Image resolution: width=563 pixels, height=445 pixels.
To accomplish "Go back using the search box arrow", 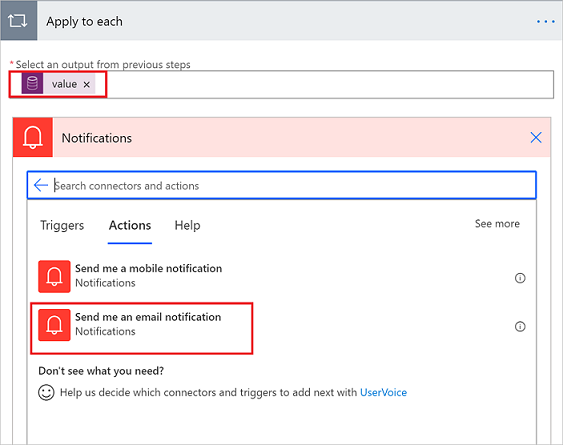I will coord(41,185).
